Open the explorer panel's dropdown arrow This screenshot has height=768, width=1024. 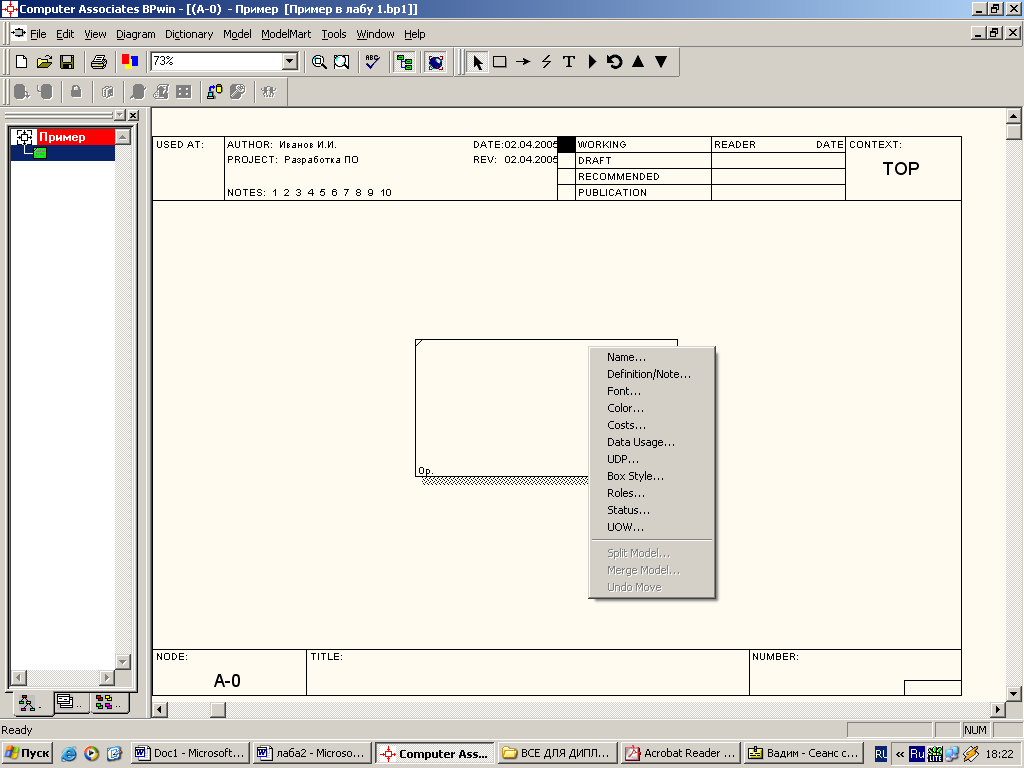(x=119, y=116)
